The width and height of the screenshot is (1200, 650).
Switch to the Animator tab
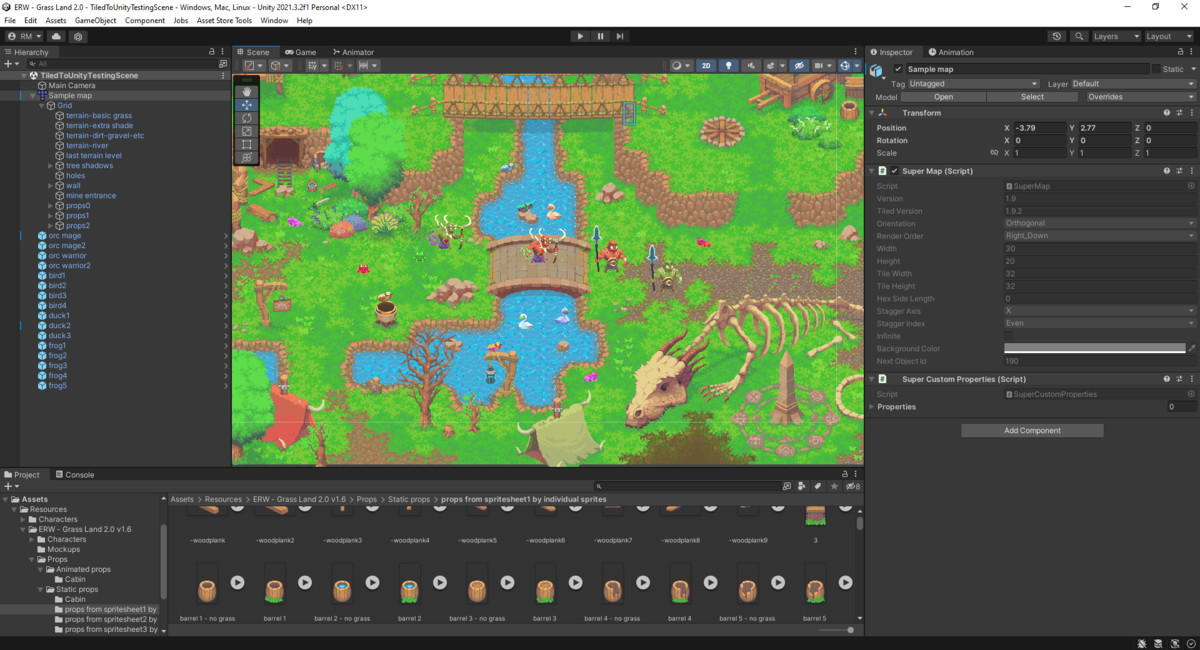coord(353,52)
